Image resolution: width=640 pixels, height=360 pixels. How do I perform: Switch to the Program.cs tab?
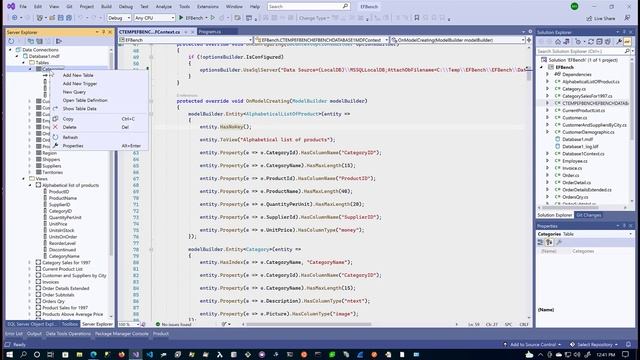pyautogui.click(x=210, y=32)
